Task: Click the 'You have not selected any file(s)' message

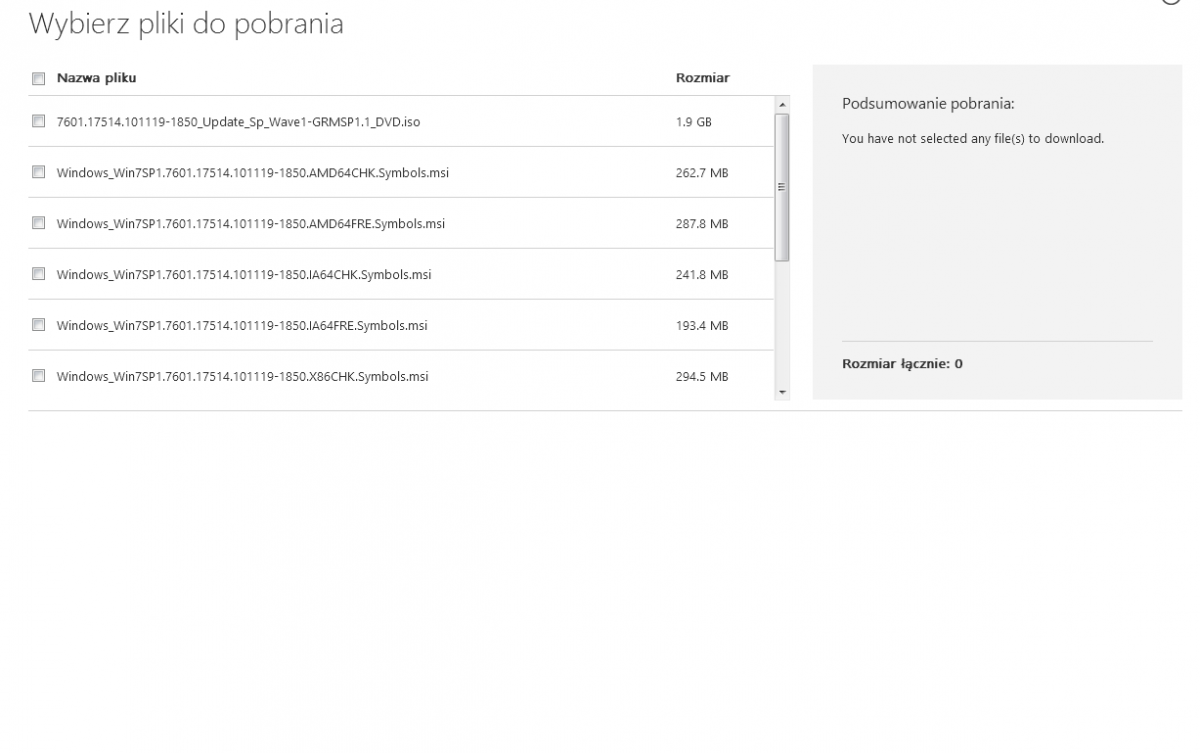Action: pyautogui.click(x=973, y=139)
